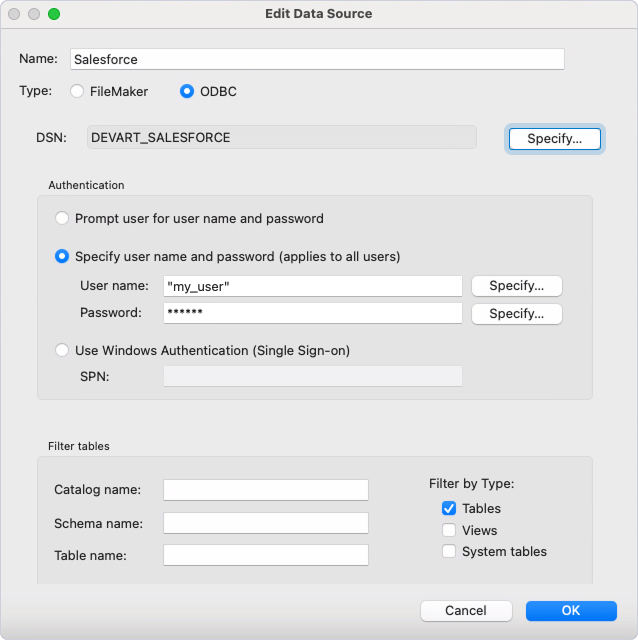Choose Use Windows Authentication (Single Sign-on)
The height and width of the screenshot is (640, 638).
(62, 350)
